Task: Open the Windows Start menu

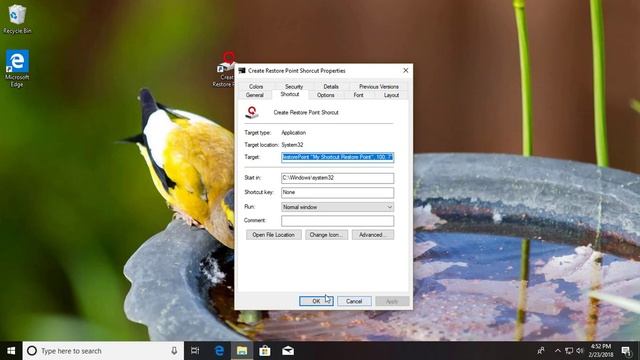Action: click(x=11, y=351)
